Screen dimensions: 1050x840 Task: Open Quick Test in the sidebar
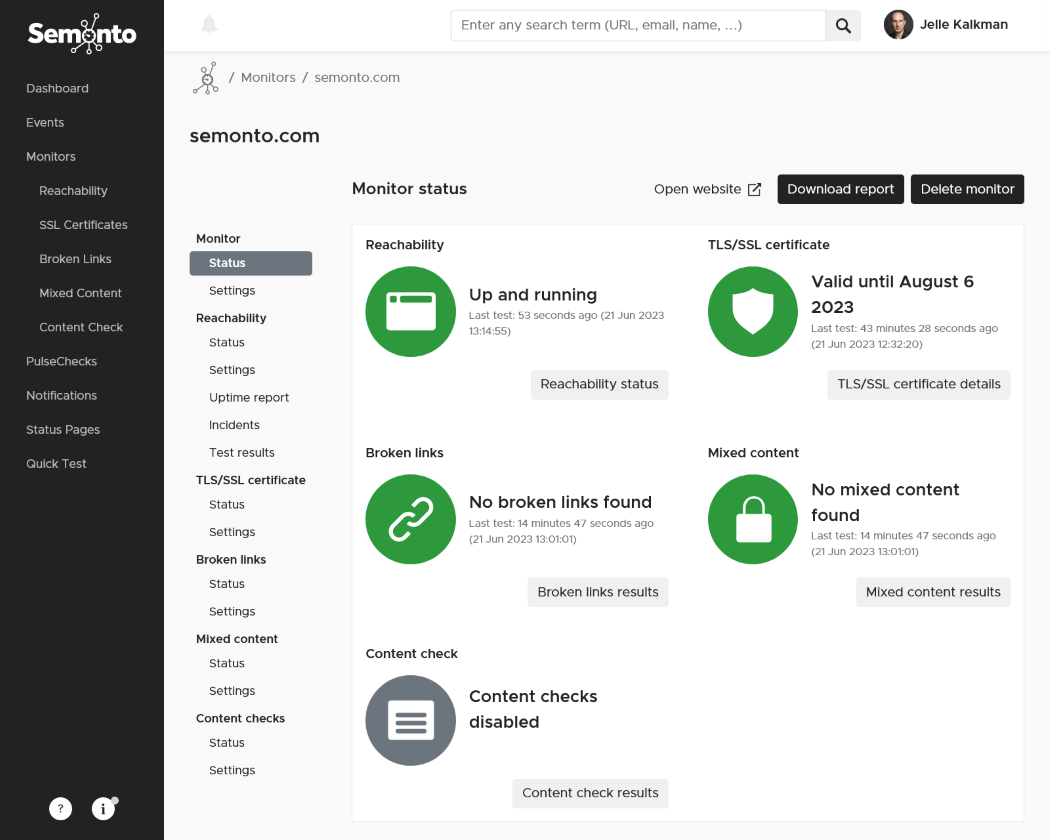(x=56, y=464)
